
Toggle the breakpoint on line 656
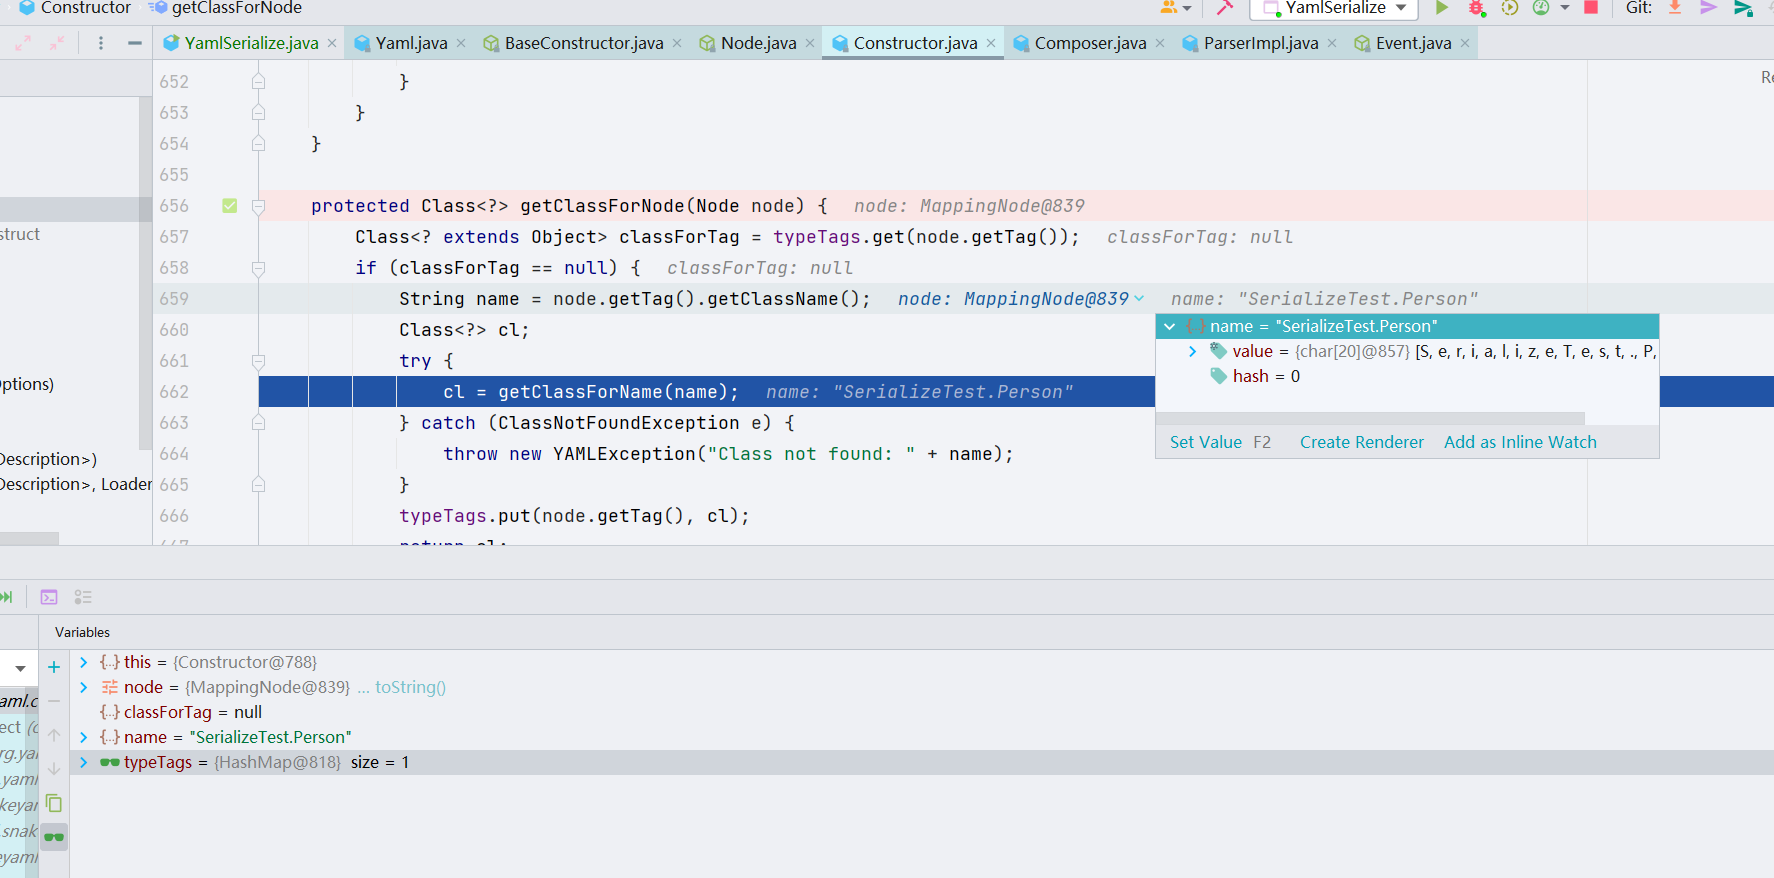(230, 206)
